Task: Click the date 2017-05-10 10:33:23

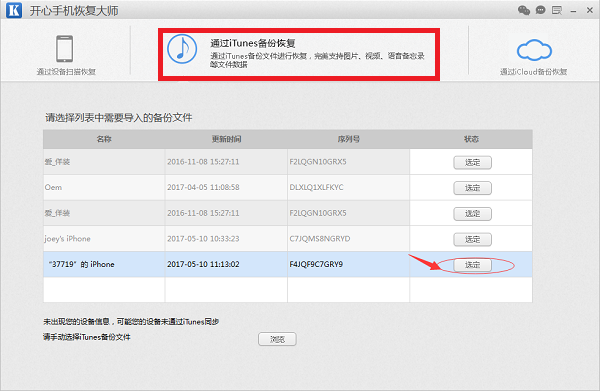Action: pyautogui.click(x=203, y=239)
